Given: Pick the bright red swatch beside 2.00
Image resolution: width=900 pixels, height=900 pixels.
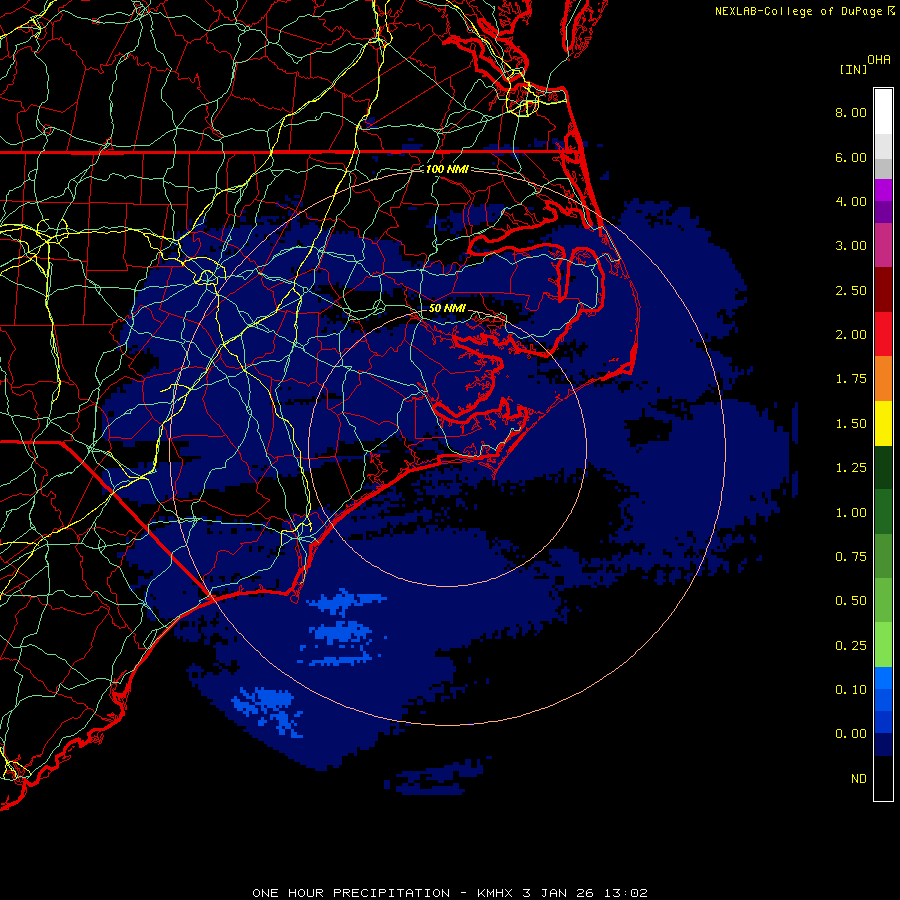Looking at the screenshot, I should [x=883, y=334].
